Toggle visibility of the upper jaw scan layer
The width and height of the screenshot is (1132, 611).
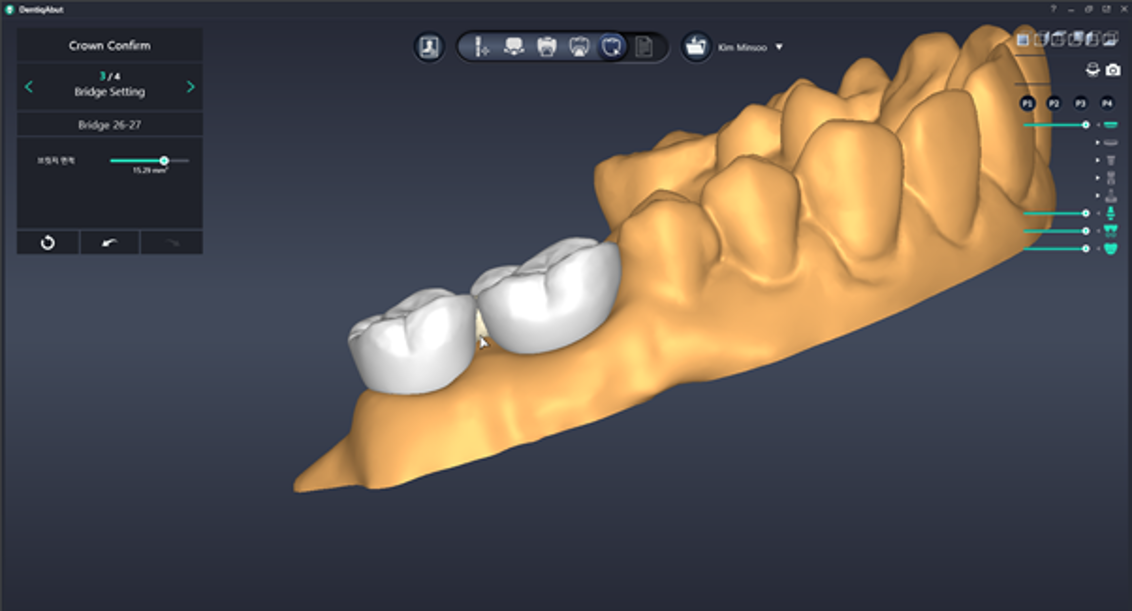[x=1110, y=124]
